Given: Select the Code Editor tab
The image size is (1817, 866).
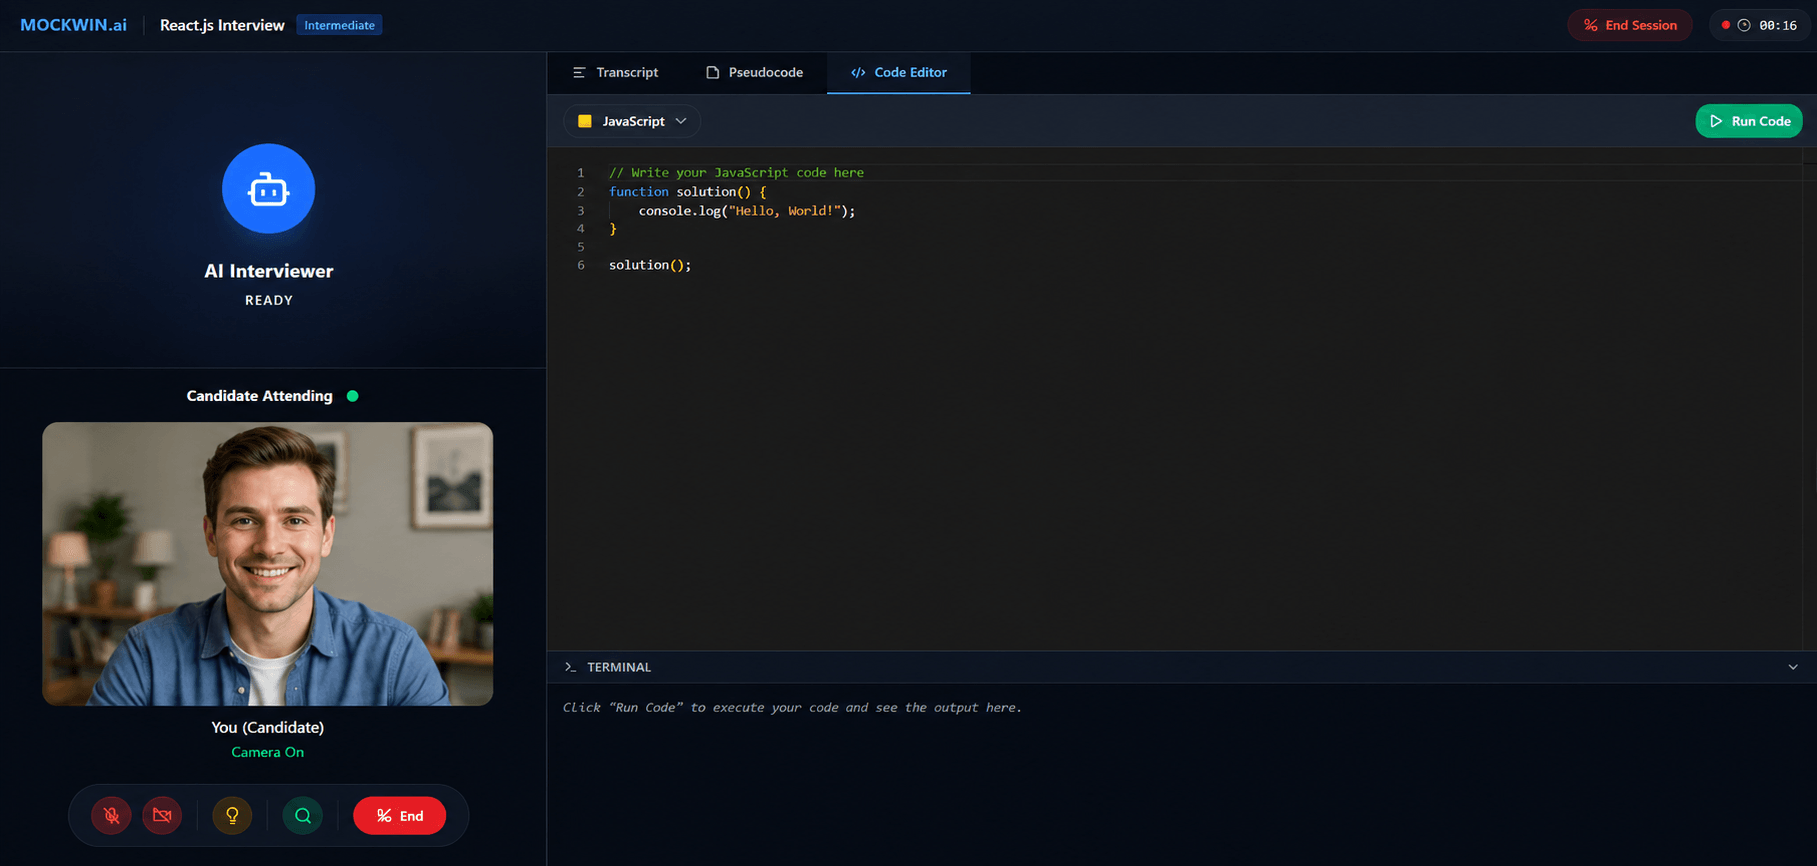Looking at the screenshot, I should (898, 72).
